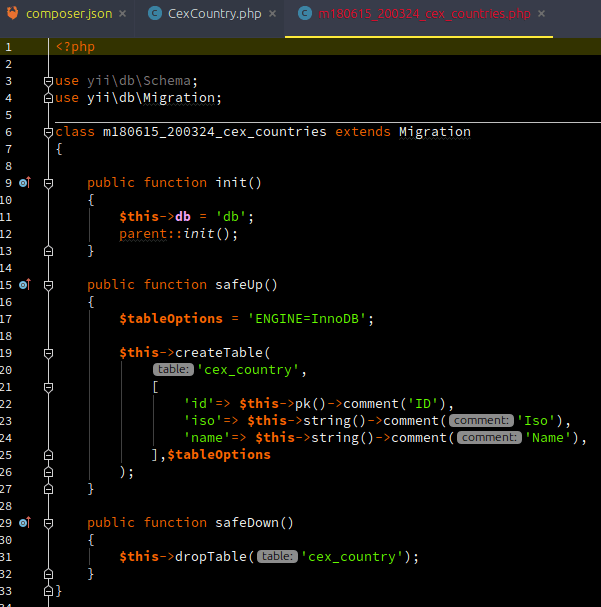This screenshot has width=601, height=607.
Task: Click the 'ENGINE=InnoDB' string
Action: click(306, 319)
